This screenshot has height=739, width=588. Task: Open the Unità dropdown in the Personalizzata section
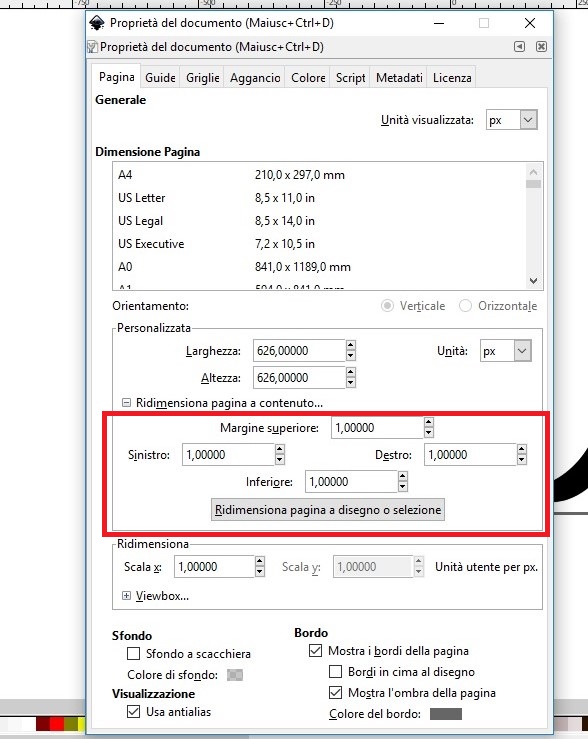pyautogui.click(x=522, y=351)
